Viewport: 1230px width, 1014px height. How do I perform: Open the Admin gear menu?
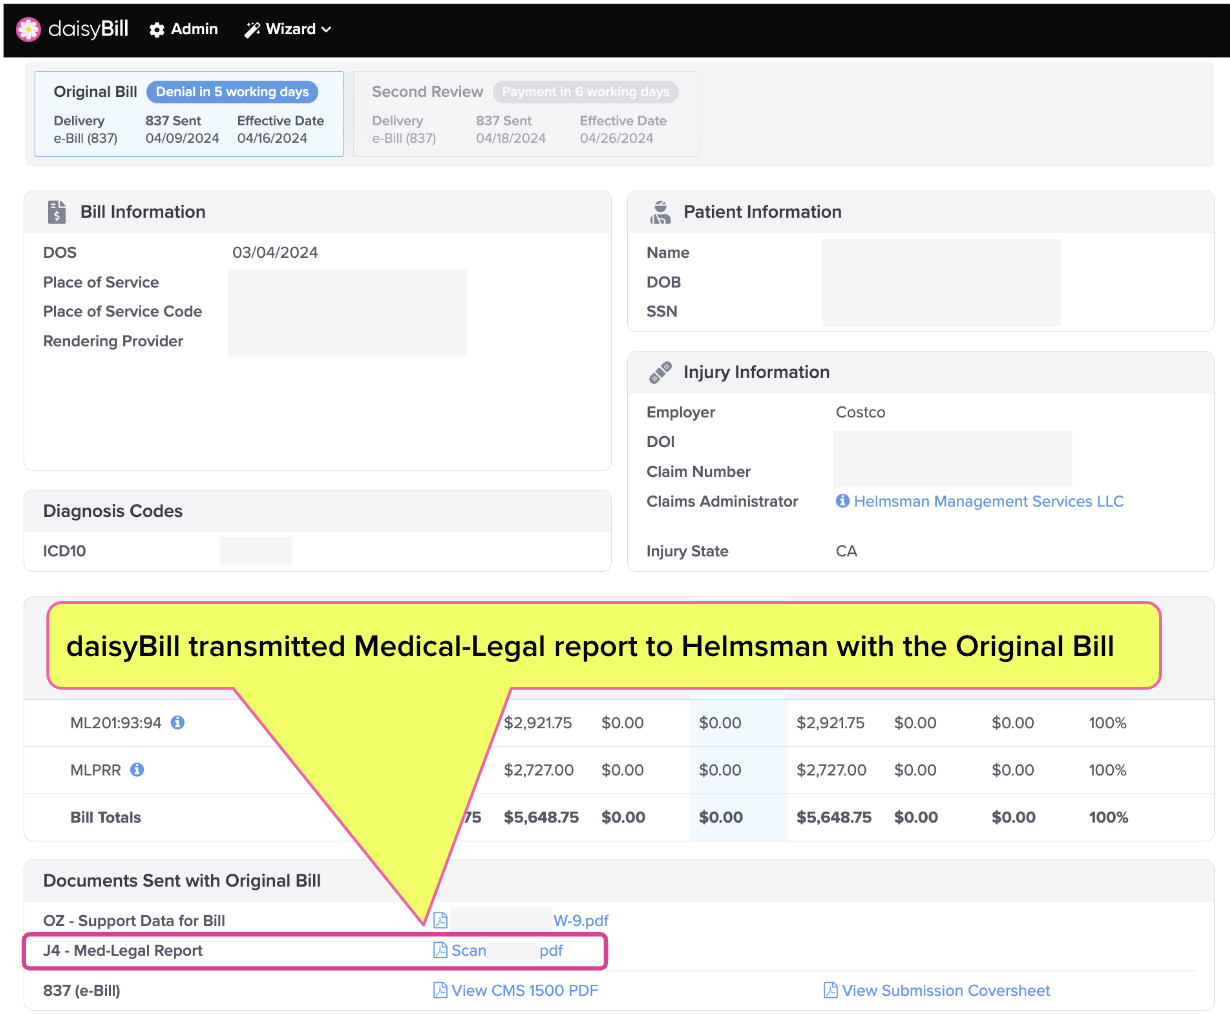click(x=183, y=29)
